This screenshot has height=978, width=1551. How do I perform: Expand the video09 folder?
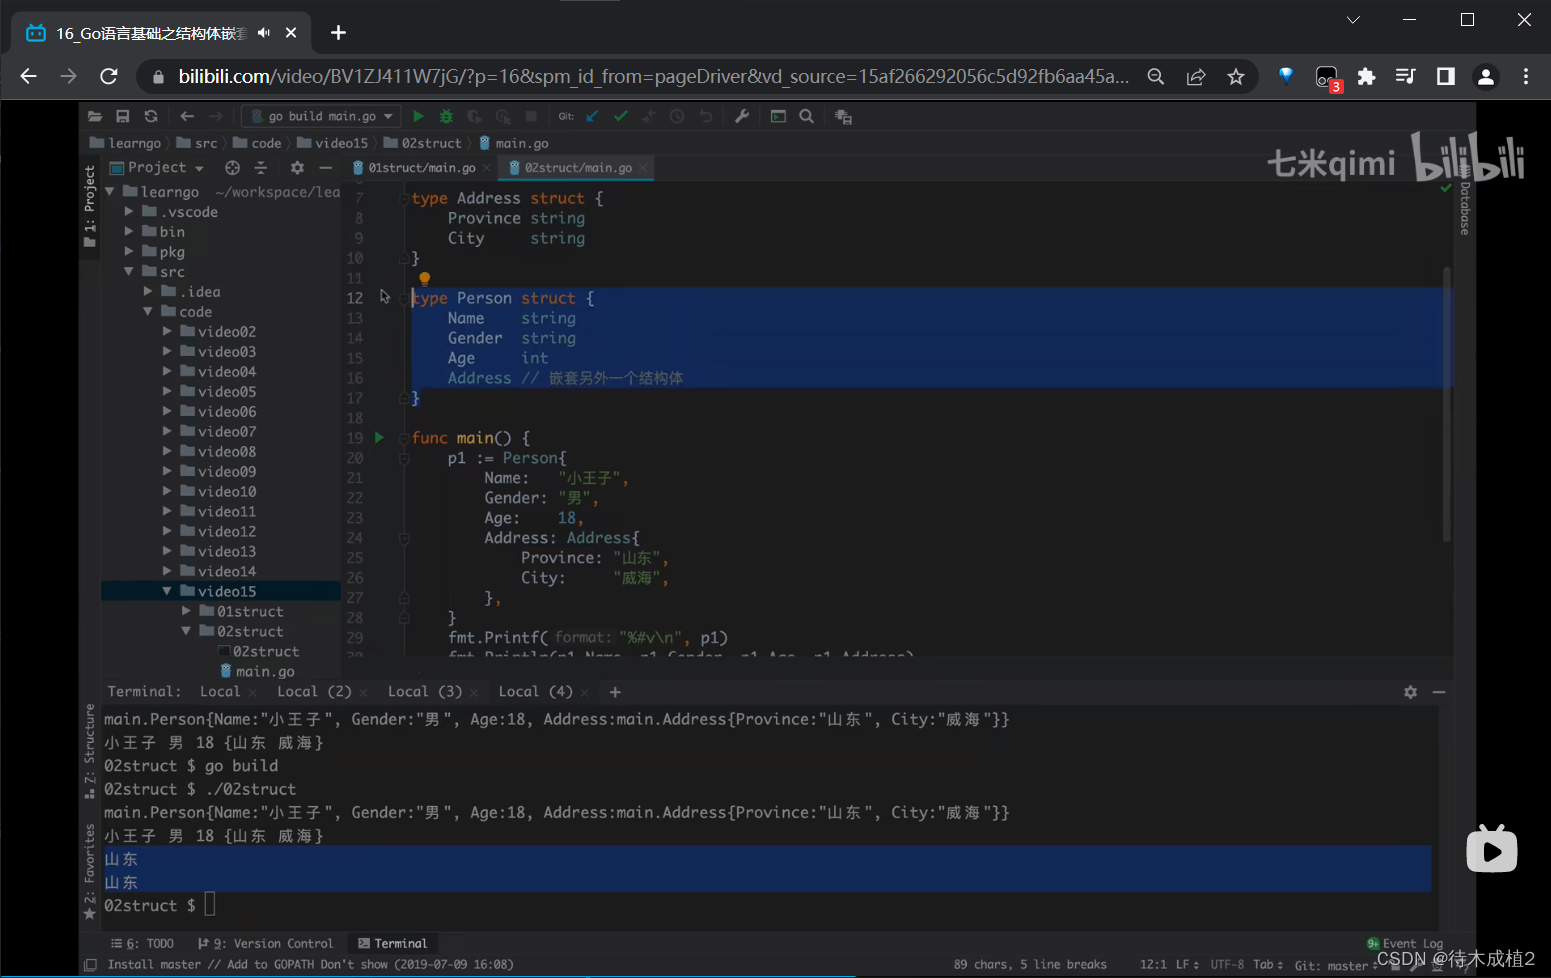(167, 471)
